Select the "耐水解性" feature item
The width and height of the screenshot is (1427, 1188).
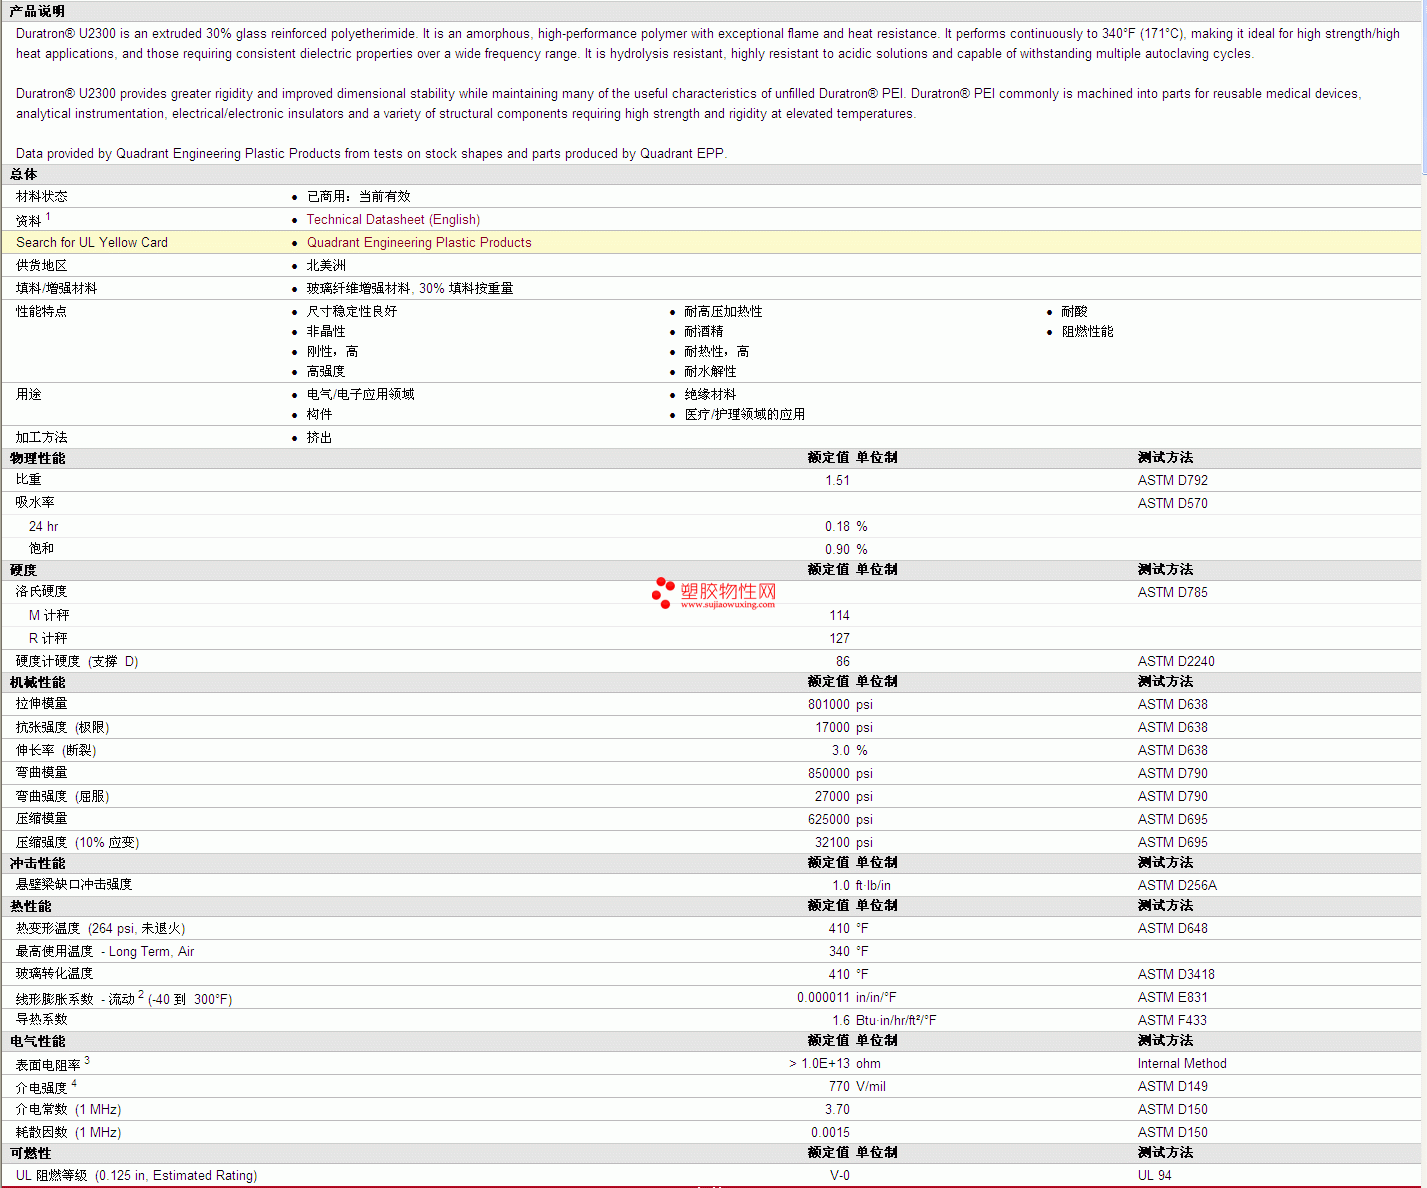710,372
